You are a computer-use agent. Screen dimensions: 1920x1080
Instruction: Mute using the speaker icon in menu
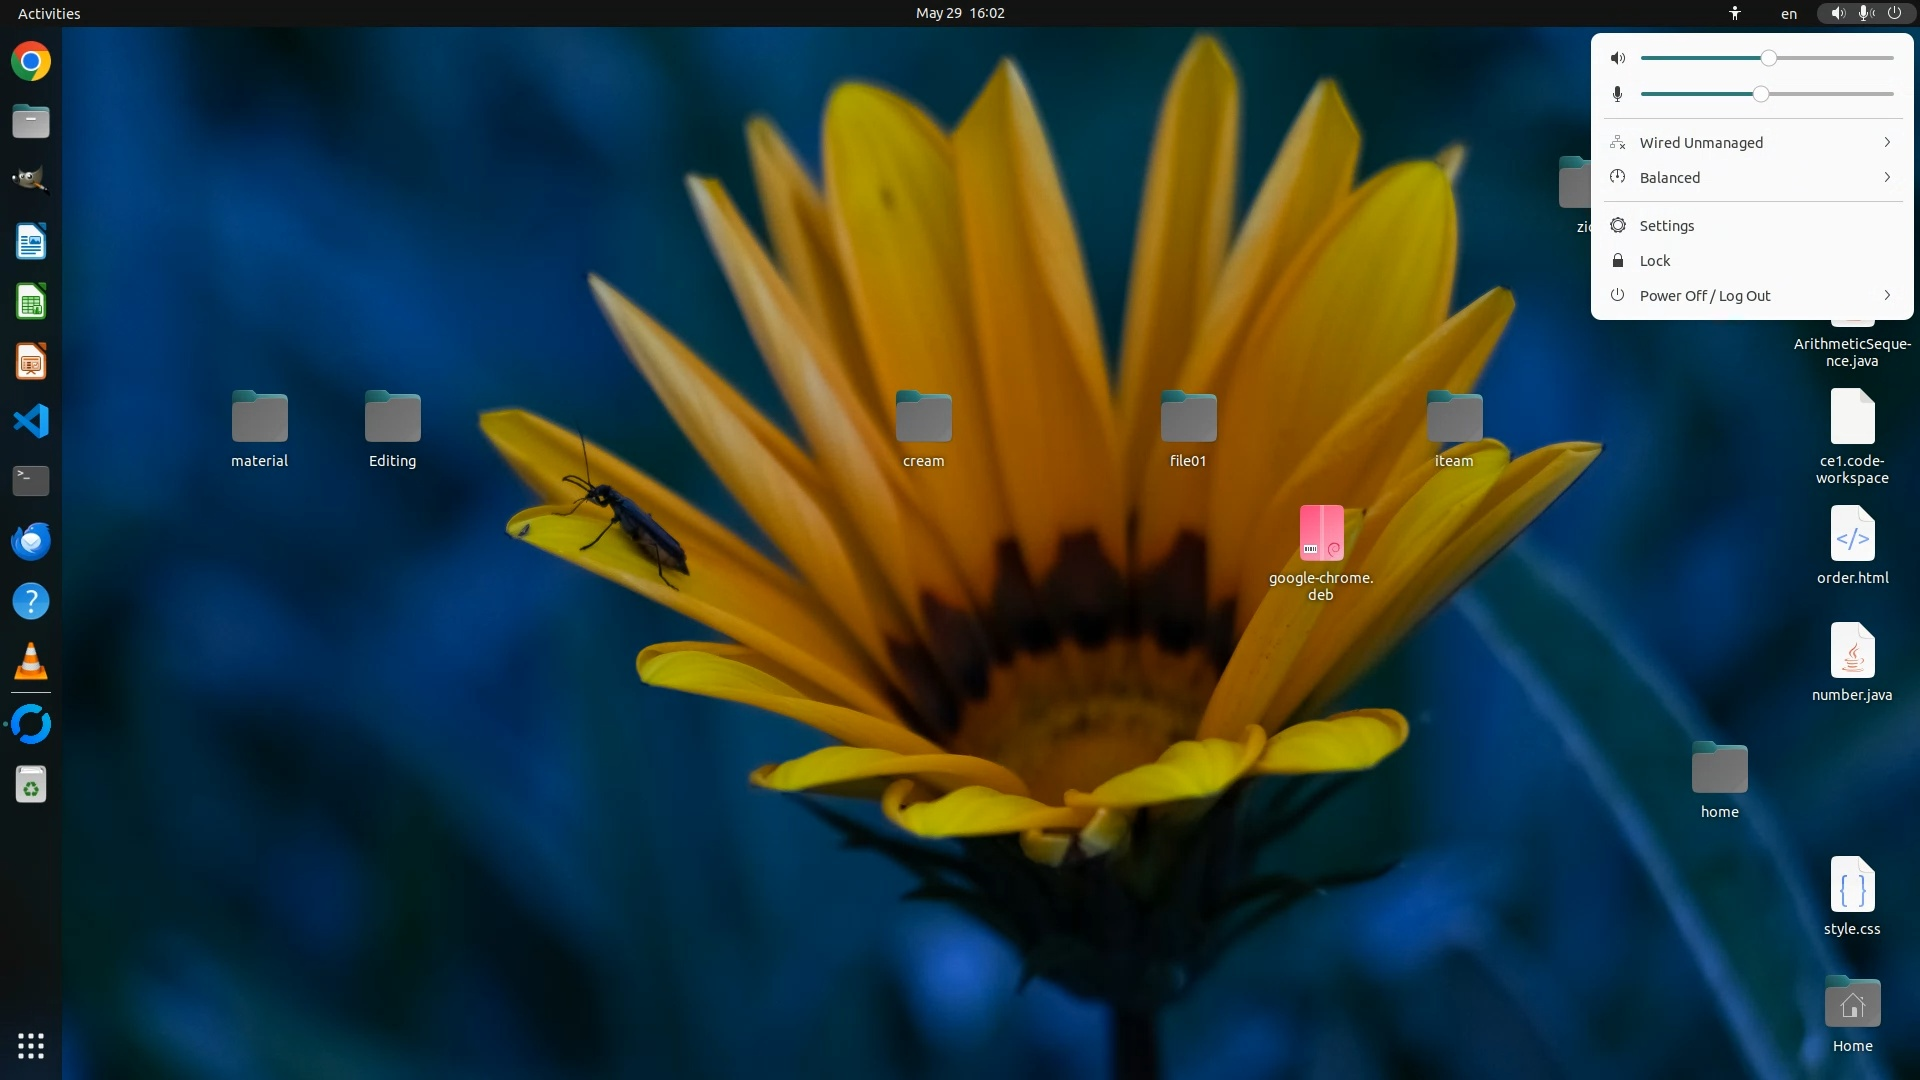click(x=1618, y=58)
